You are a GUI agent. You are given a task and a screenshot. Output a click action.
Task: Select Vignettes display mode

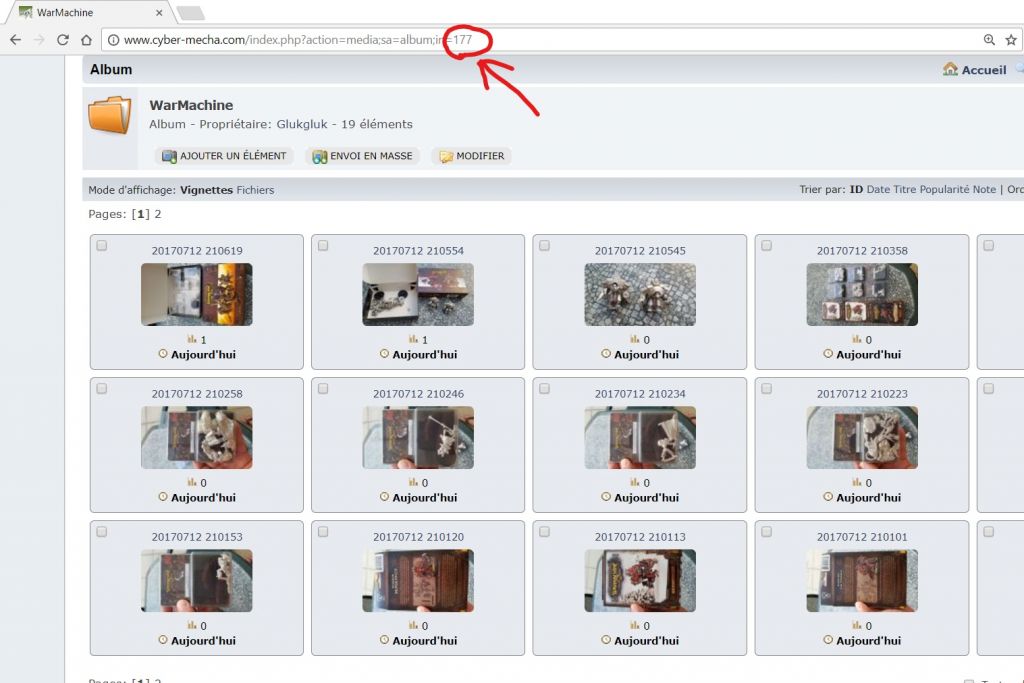206,190
